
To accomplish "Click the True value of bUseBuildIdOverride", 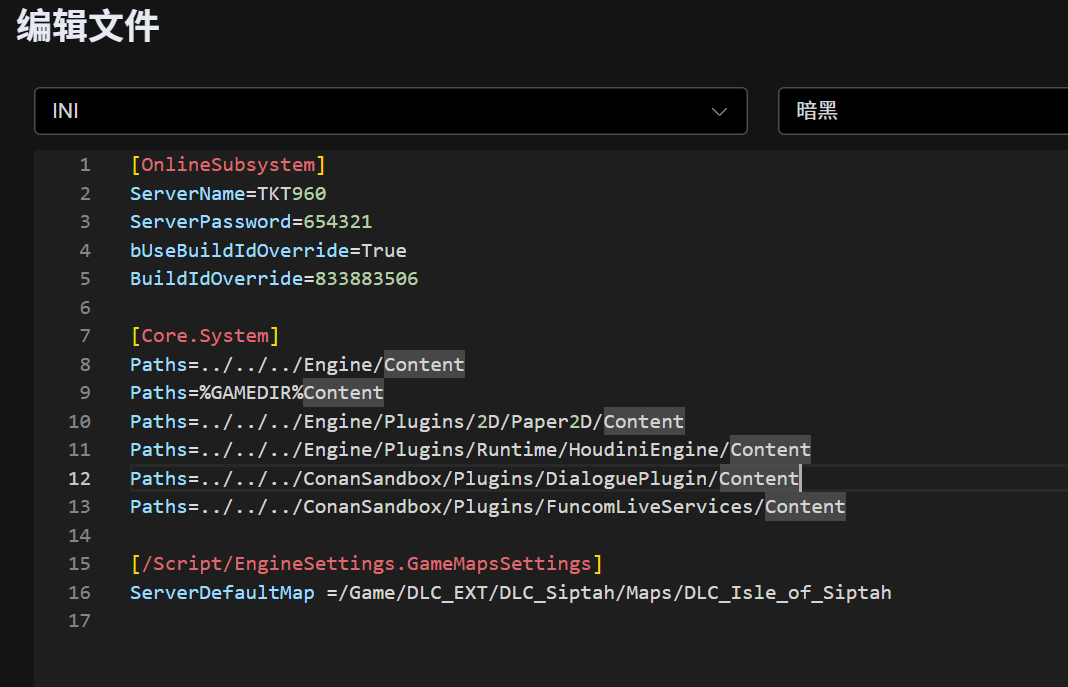I will tap(384, 250).
